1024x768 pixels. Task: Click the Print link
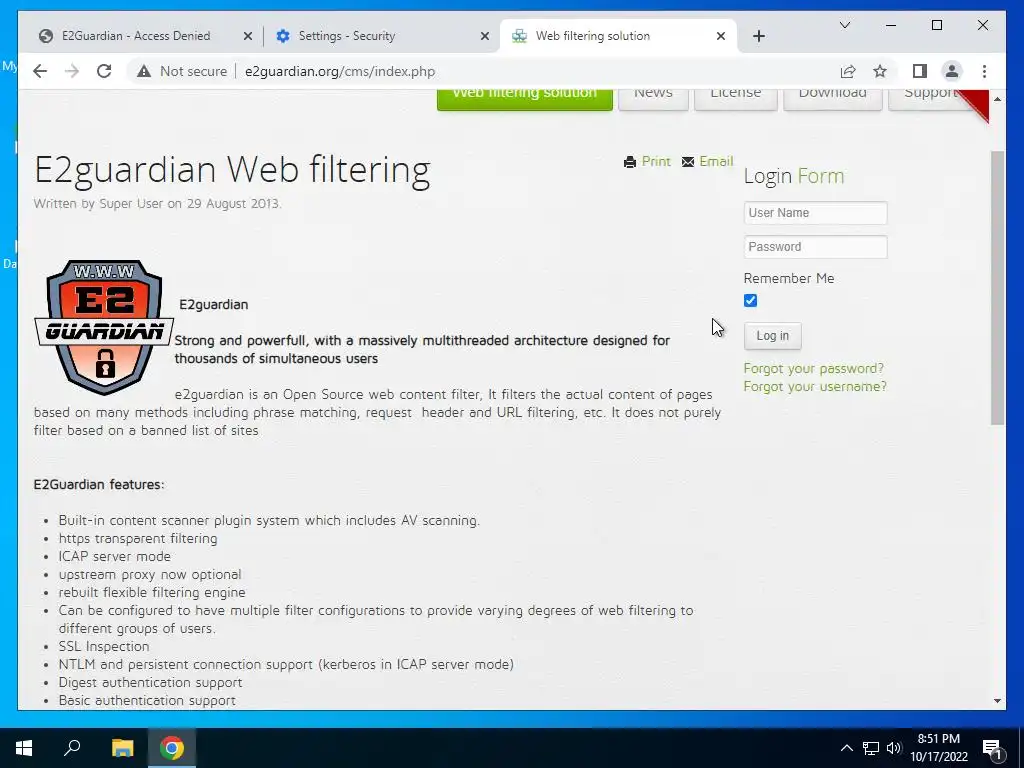(656, 161)
